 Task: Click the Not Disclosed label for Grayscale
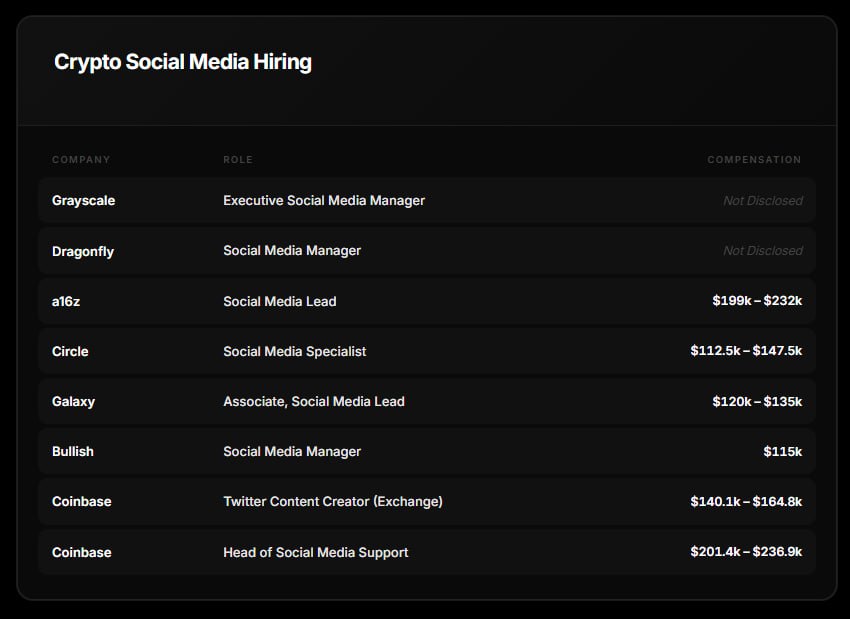(x=764, y=200)
